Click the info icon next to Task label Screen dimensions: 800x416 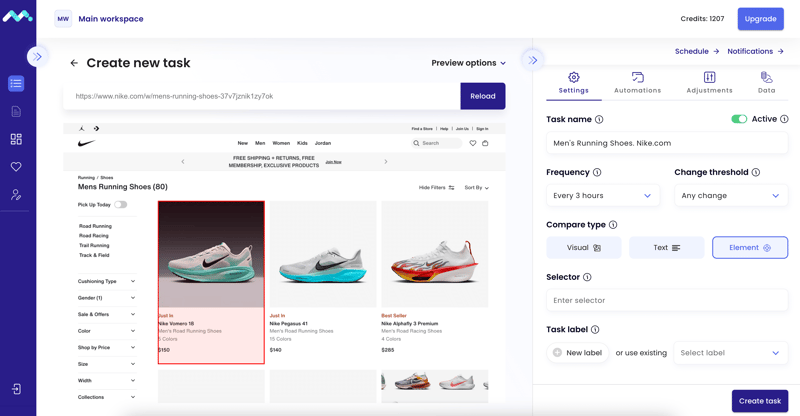[595, 329]
